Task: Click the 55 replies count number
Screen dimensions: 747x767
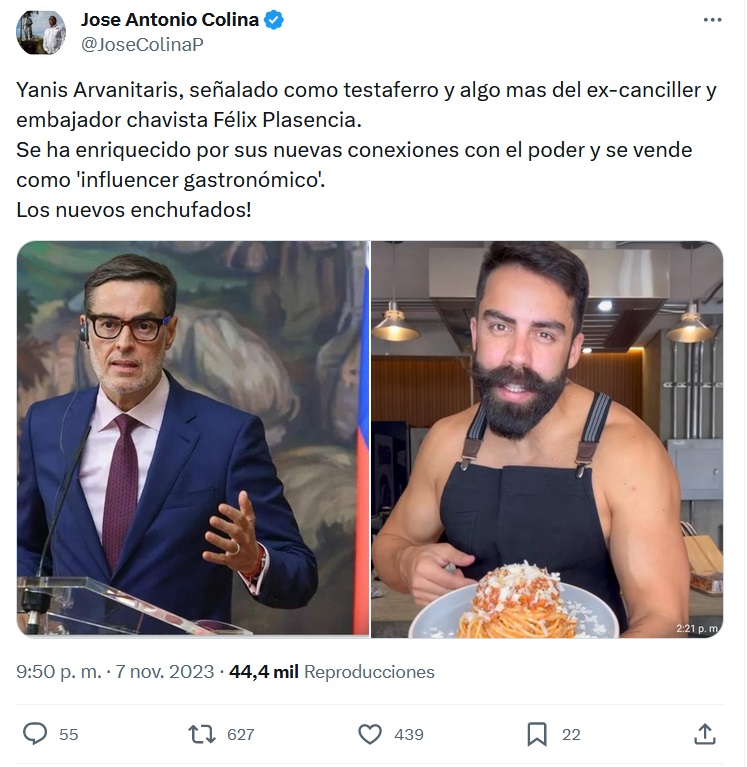Action: [x=68, y=734]
